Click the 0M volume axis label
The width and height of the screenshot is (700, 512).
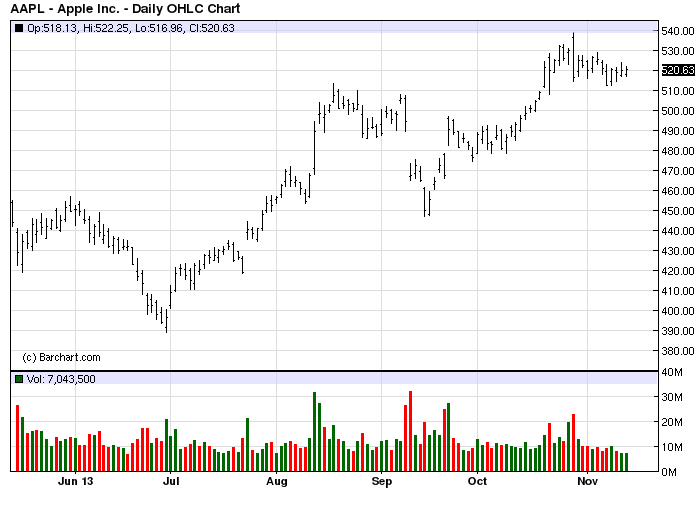[669, 472]
